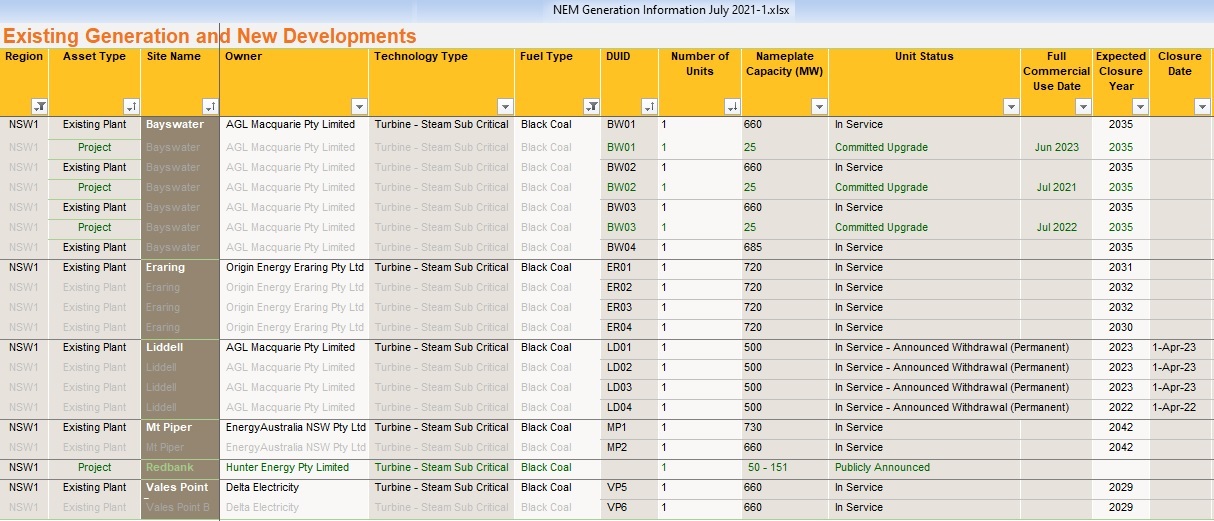Select nameplate capacity cell '685'
This screenshot has height=521, width=1214.
tap(785, 247)
